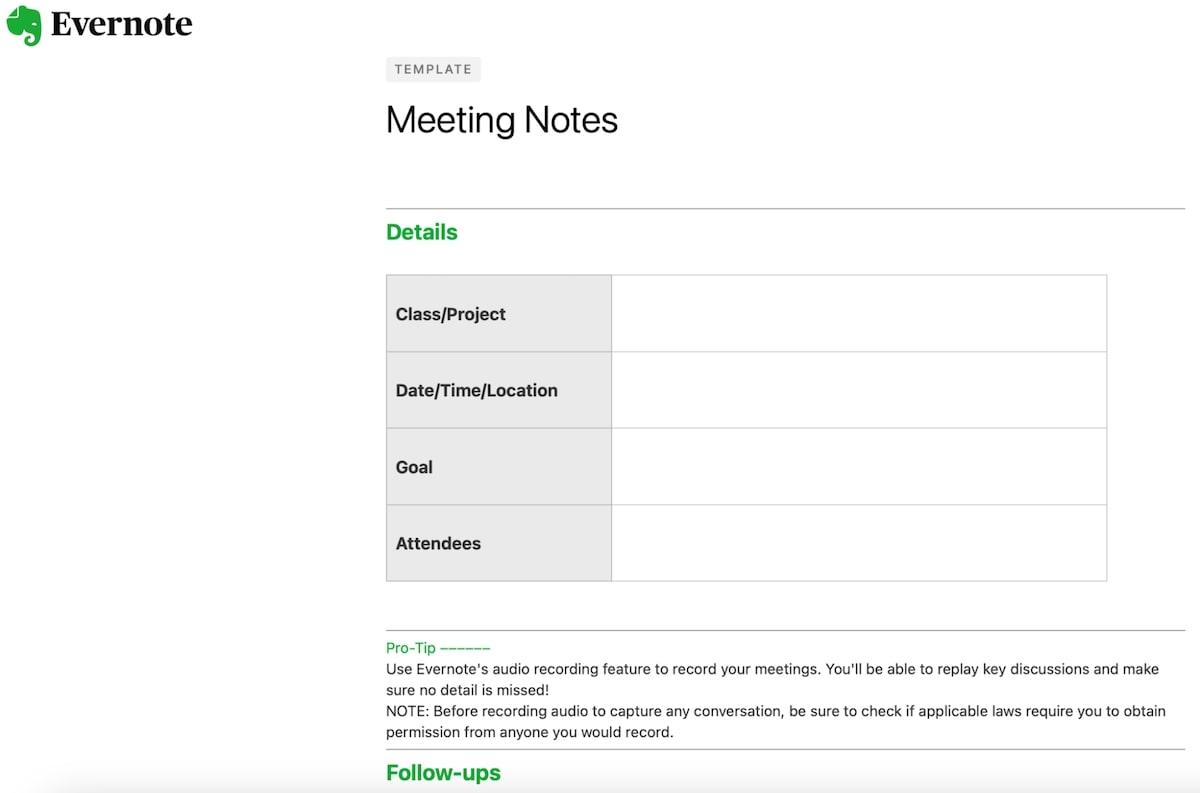
Task: Click the empty Attendees value cell
Action: (858, 543)
